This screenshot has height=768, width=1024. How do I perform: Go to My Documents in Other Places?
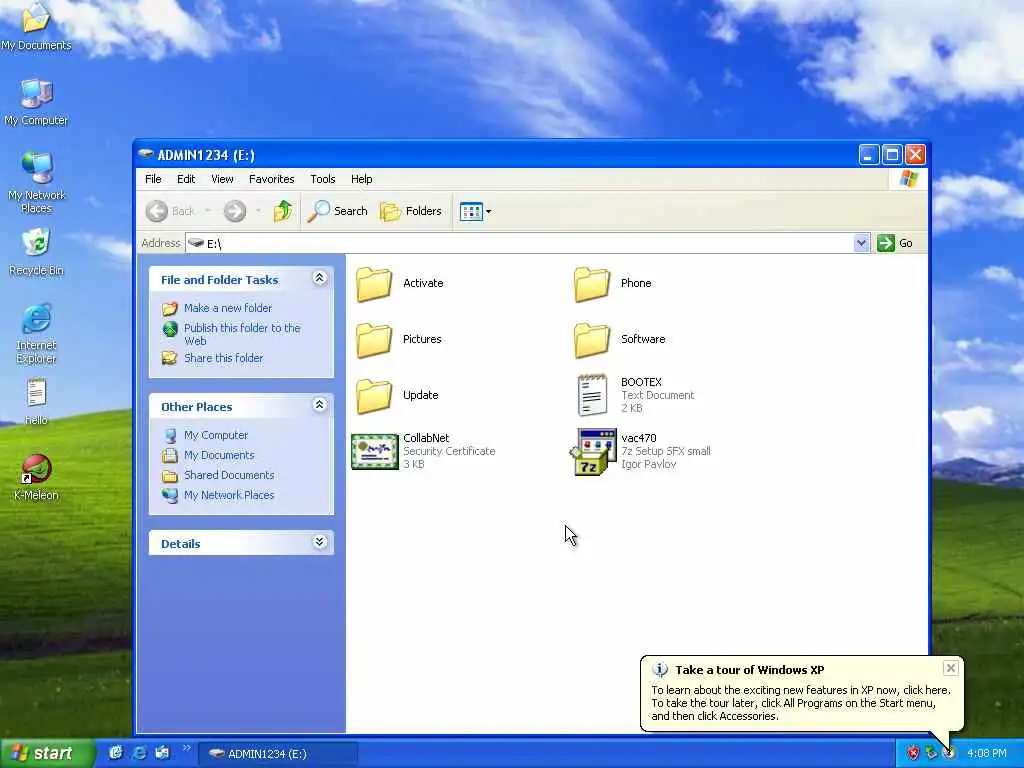click(219, 455)
